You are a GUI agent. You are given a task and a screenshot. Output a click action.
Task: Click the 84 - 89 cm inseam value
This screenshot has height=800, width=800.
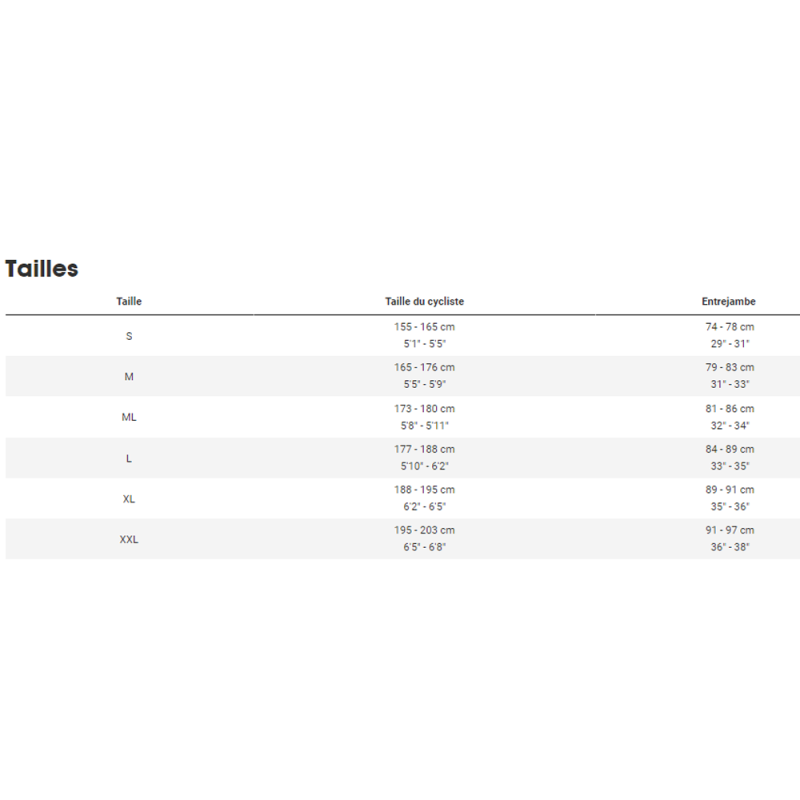(730, 449)
